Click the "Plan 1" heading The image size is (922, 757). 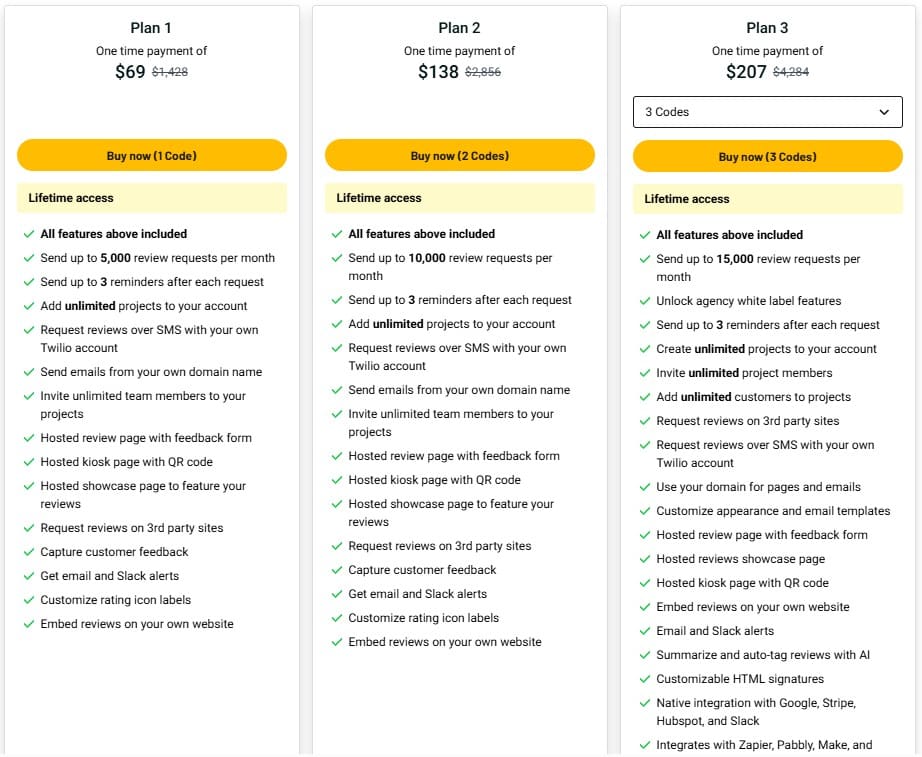(152, 28)
